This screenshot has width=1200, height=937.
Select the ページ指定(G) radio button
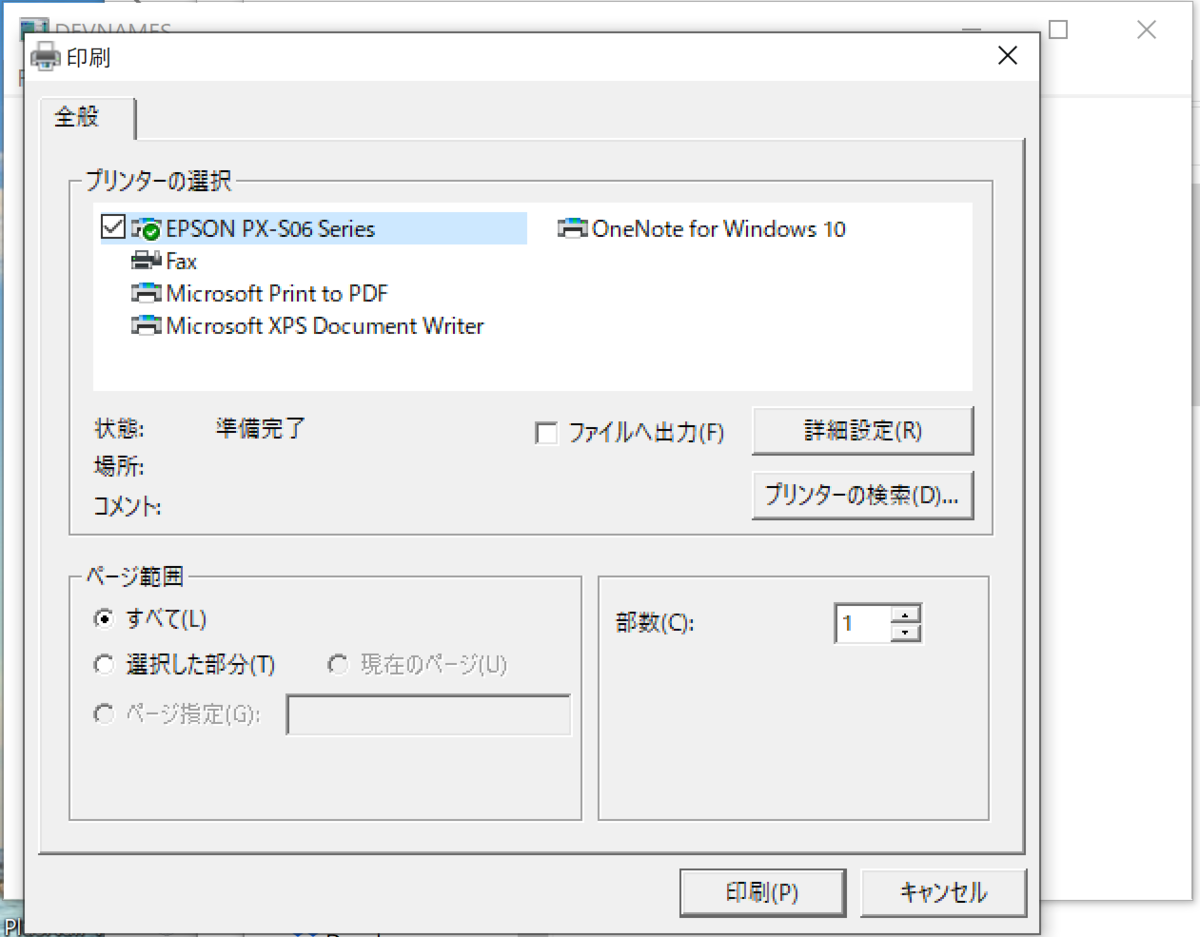tap(103, 714)
